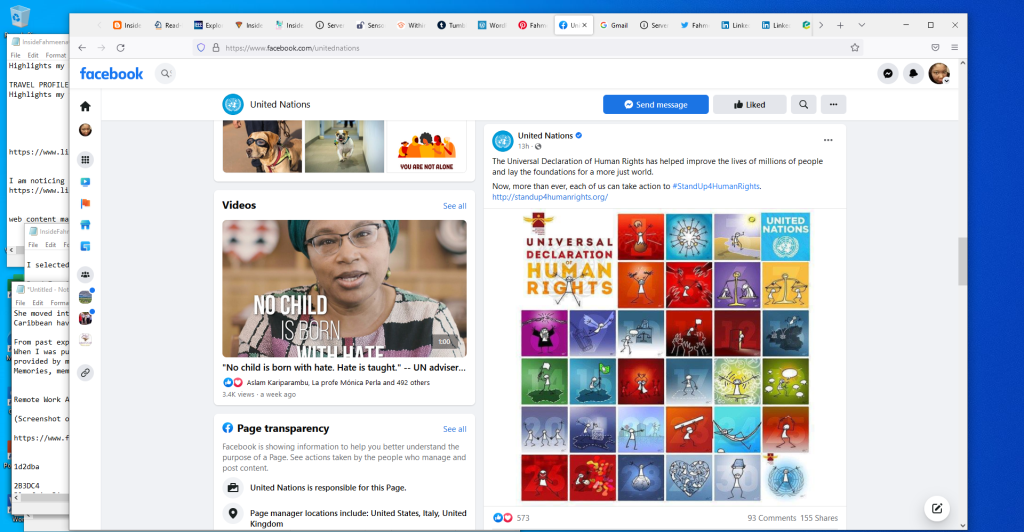Search the United Nations page
The height and width of the screenshot is (532, 1024).
pos(804,104)
